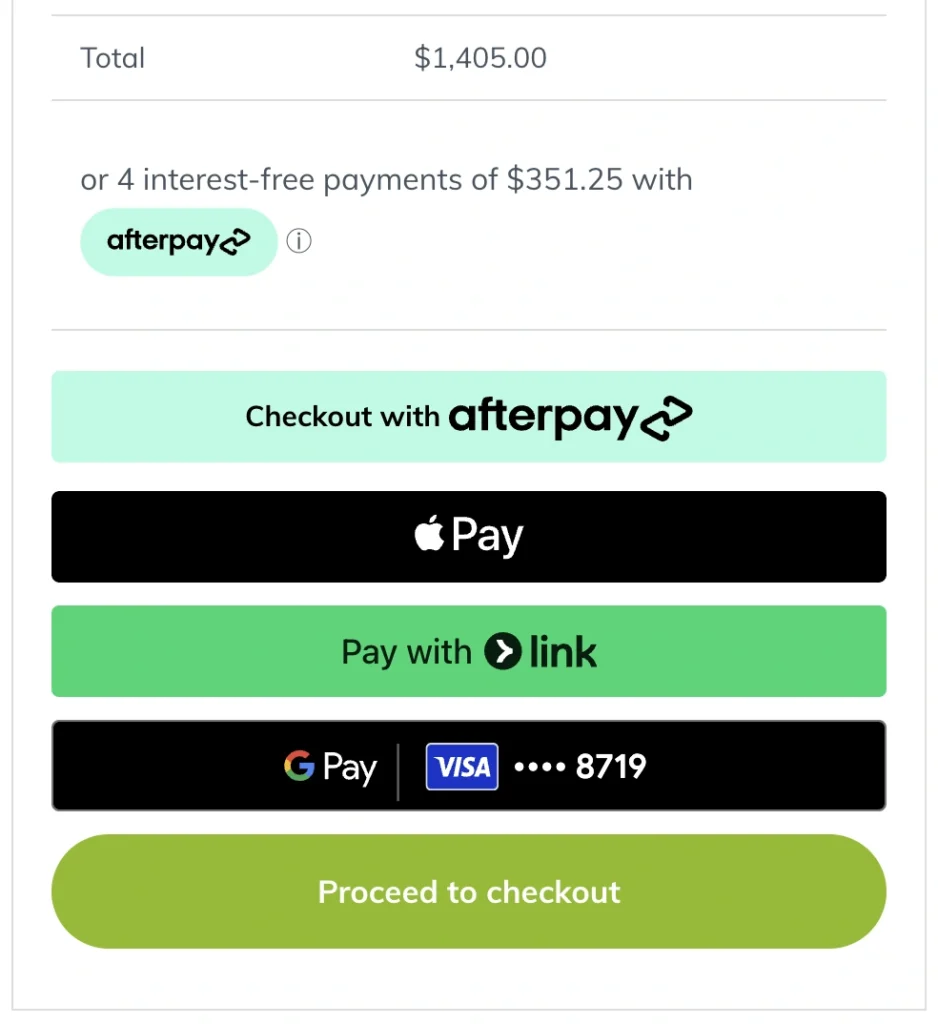Click the Apple logo on black button

click(429, 535)
